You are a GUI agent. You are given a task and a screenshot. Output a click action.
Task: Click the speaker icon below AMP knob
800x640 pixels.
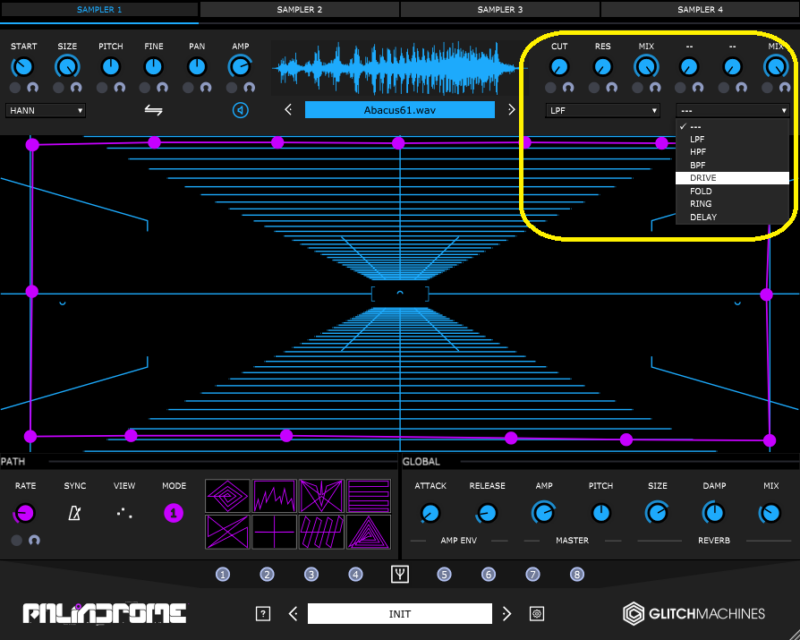(x=240, y=110)
